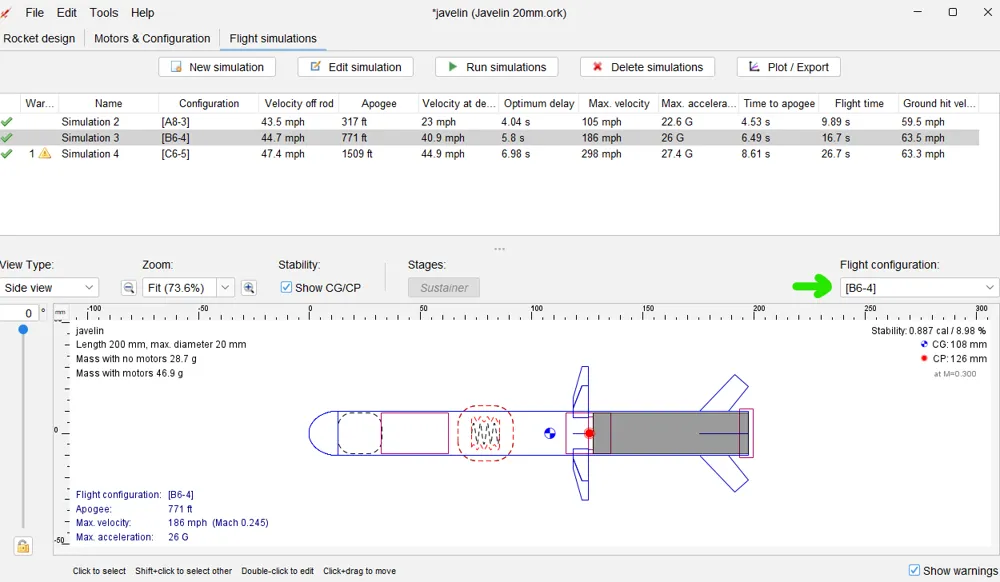Screen dimensions: 1000x582
Task: Click the zoom in magnifier icon
Action: [x=249, y=287]
